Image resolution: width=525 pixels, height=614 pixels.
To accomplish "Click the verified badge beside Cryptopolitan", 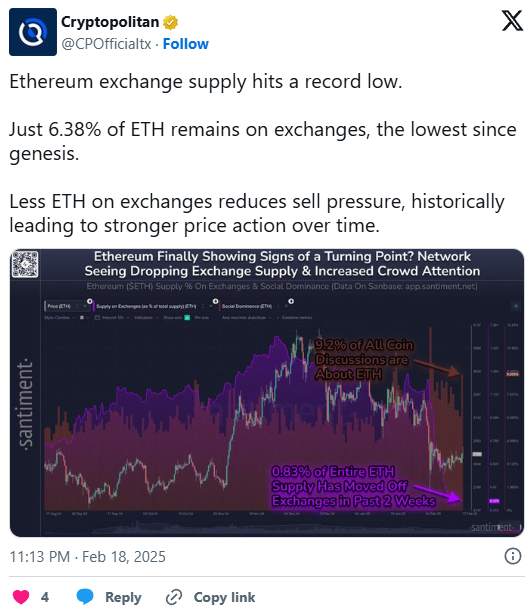I will [170, 22].
